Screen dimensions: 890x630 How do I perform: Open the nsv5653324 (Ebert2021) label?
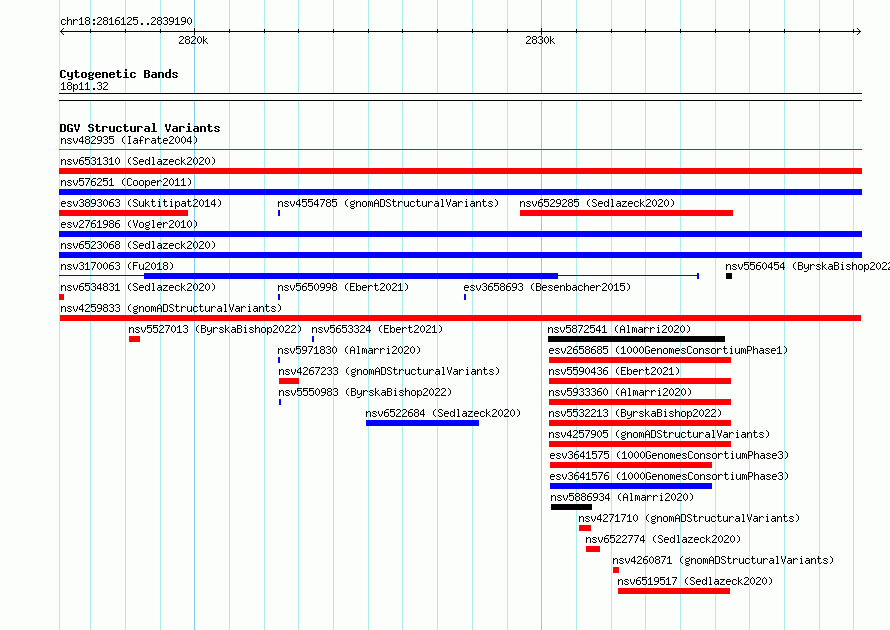click(x=377, y=329)
